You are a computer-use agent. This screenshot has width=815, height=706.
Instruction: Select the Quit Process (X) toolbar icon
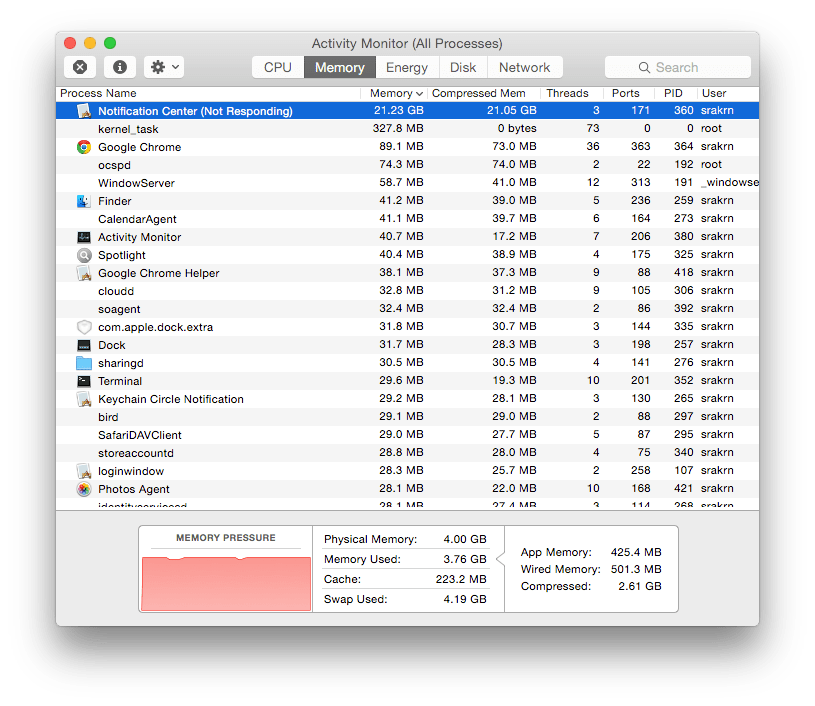click(x=79, y=66)
